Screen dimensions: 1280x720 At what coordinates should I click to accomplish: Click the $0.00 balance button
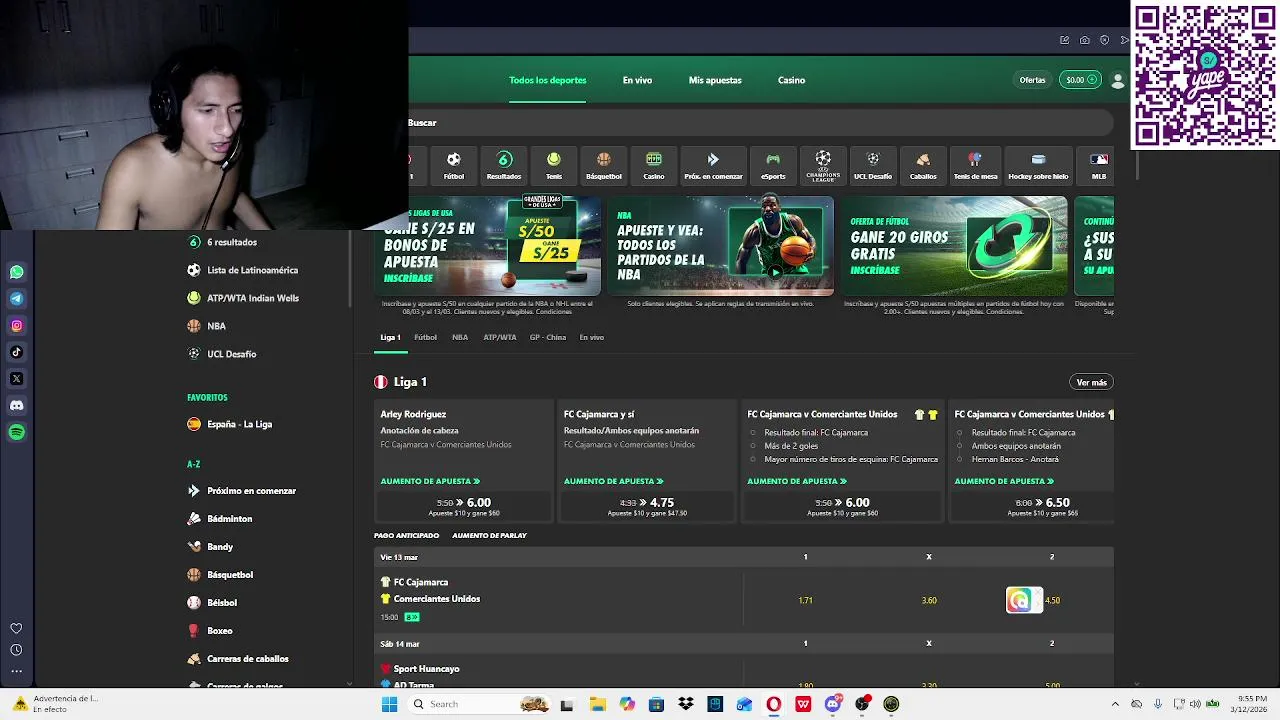(x=1080, y=80)
